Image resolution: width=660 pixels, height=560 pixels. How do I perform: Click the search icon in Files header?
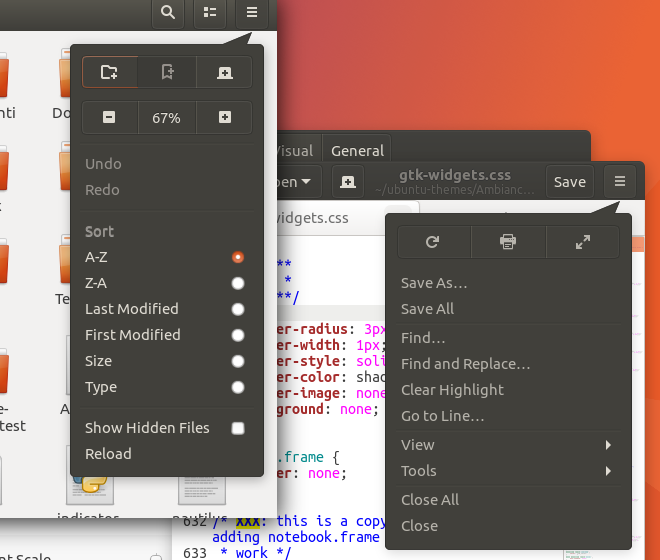168,12
